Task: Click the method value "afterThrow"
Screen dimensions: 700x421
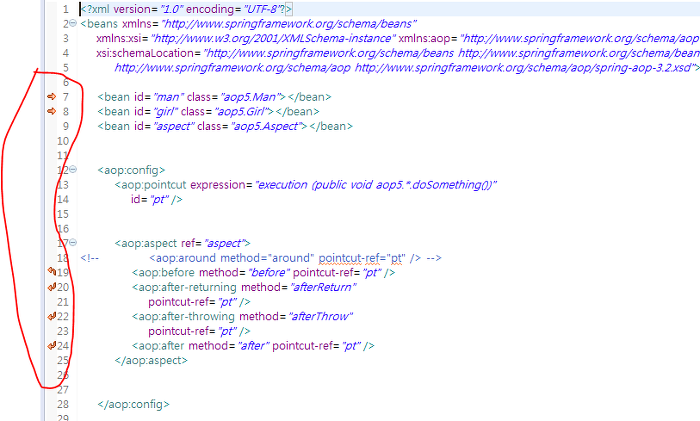Action: click(x=320, y=317)
